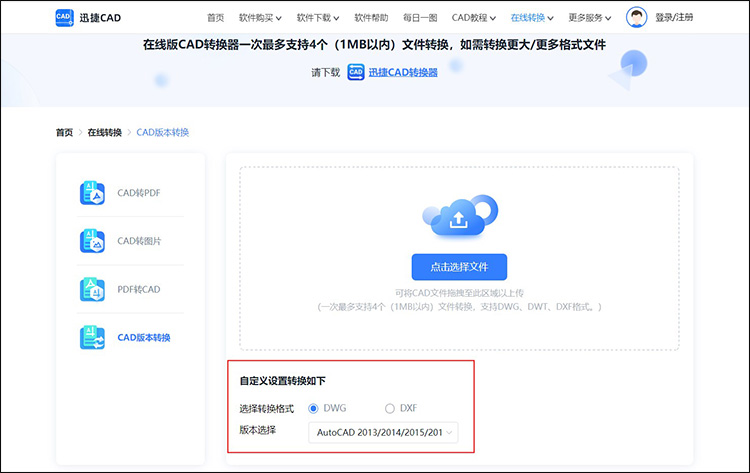Image resolution: width=750 pixels, height=473 pixels.
Task: Click the CAD converter icon beside 请下载
Action: point(355,72)
